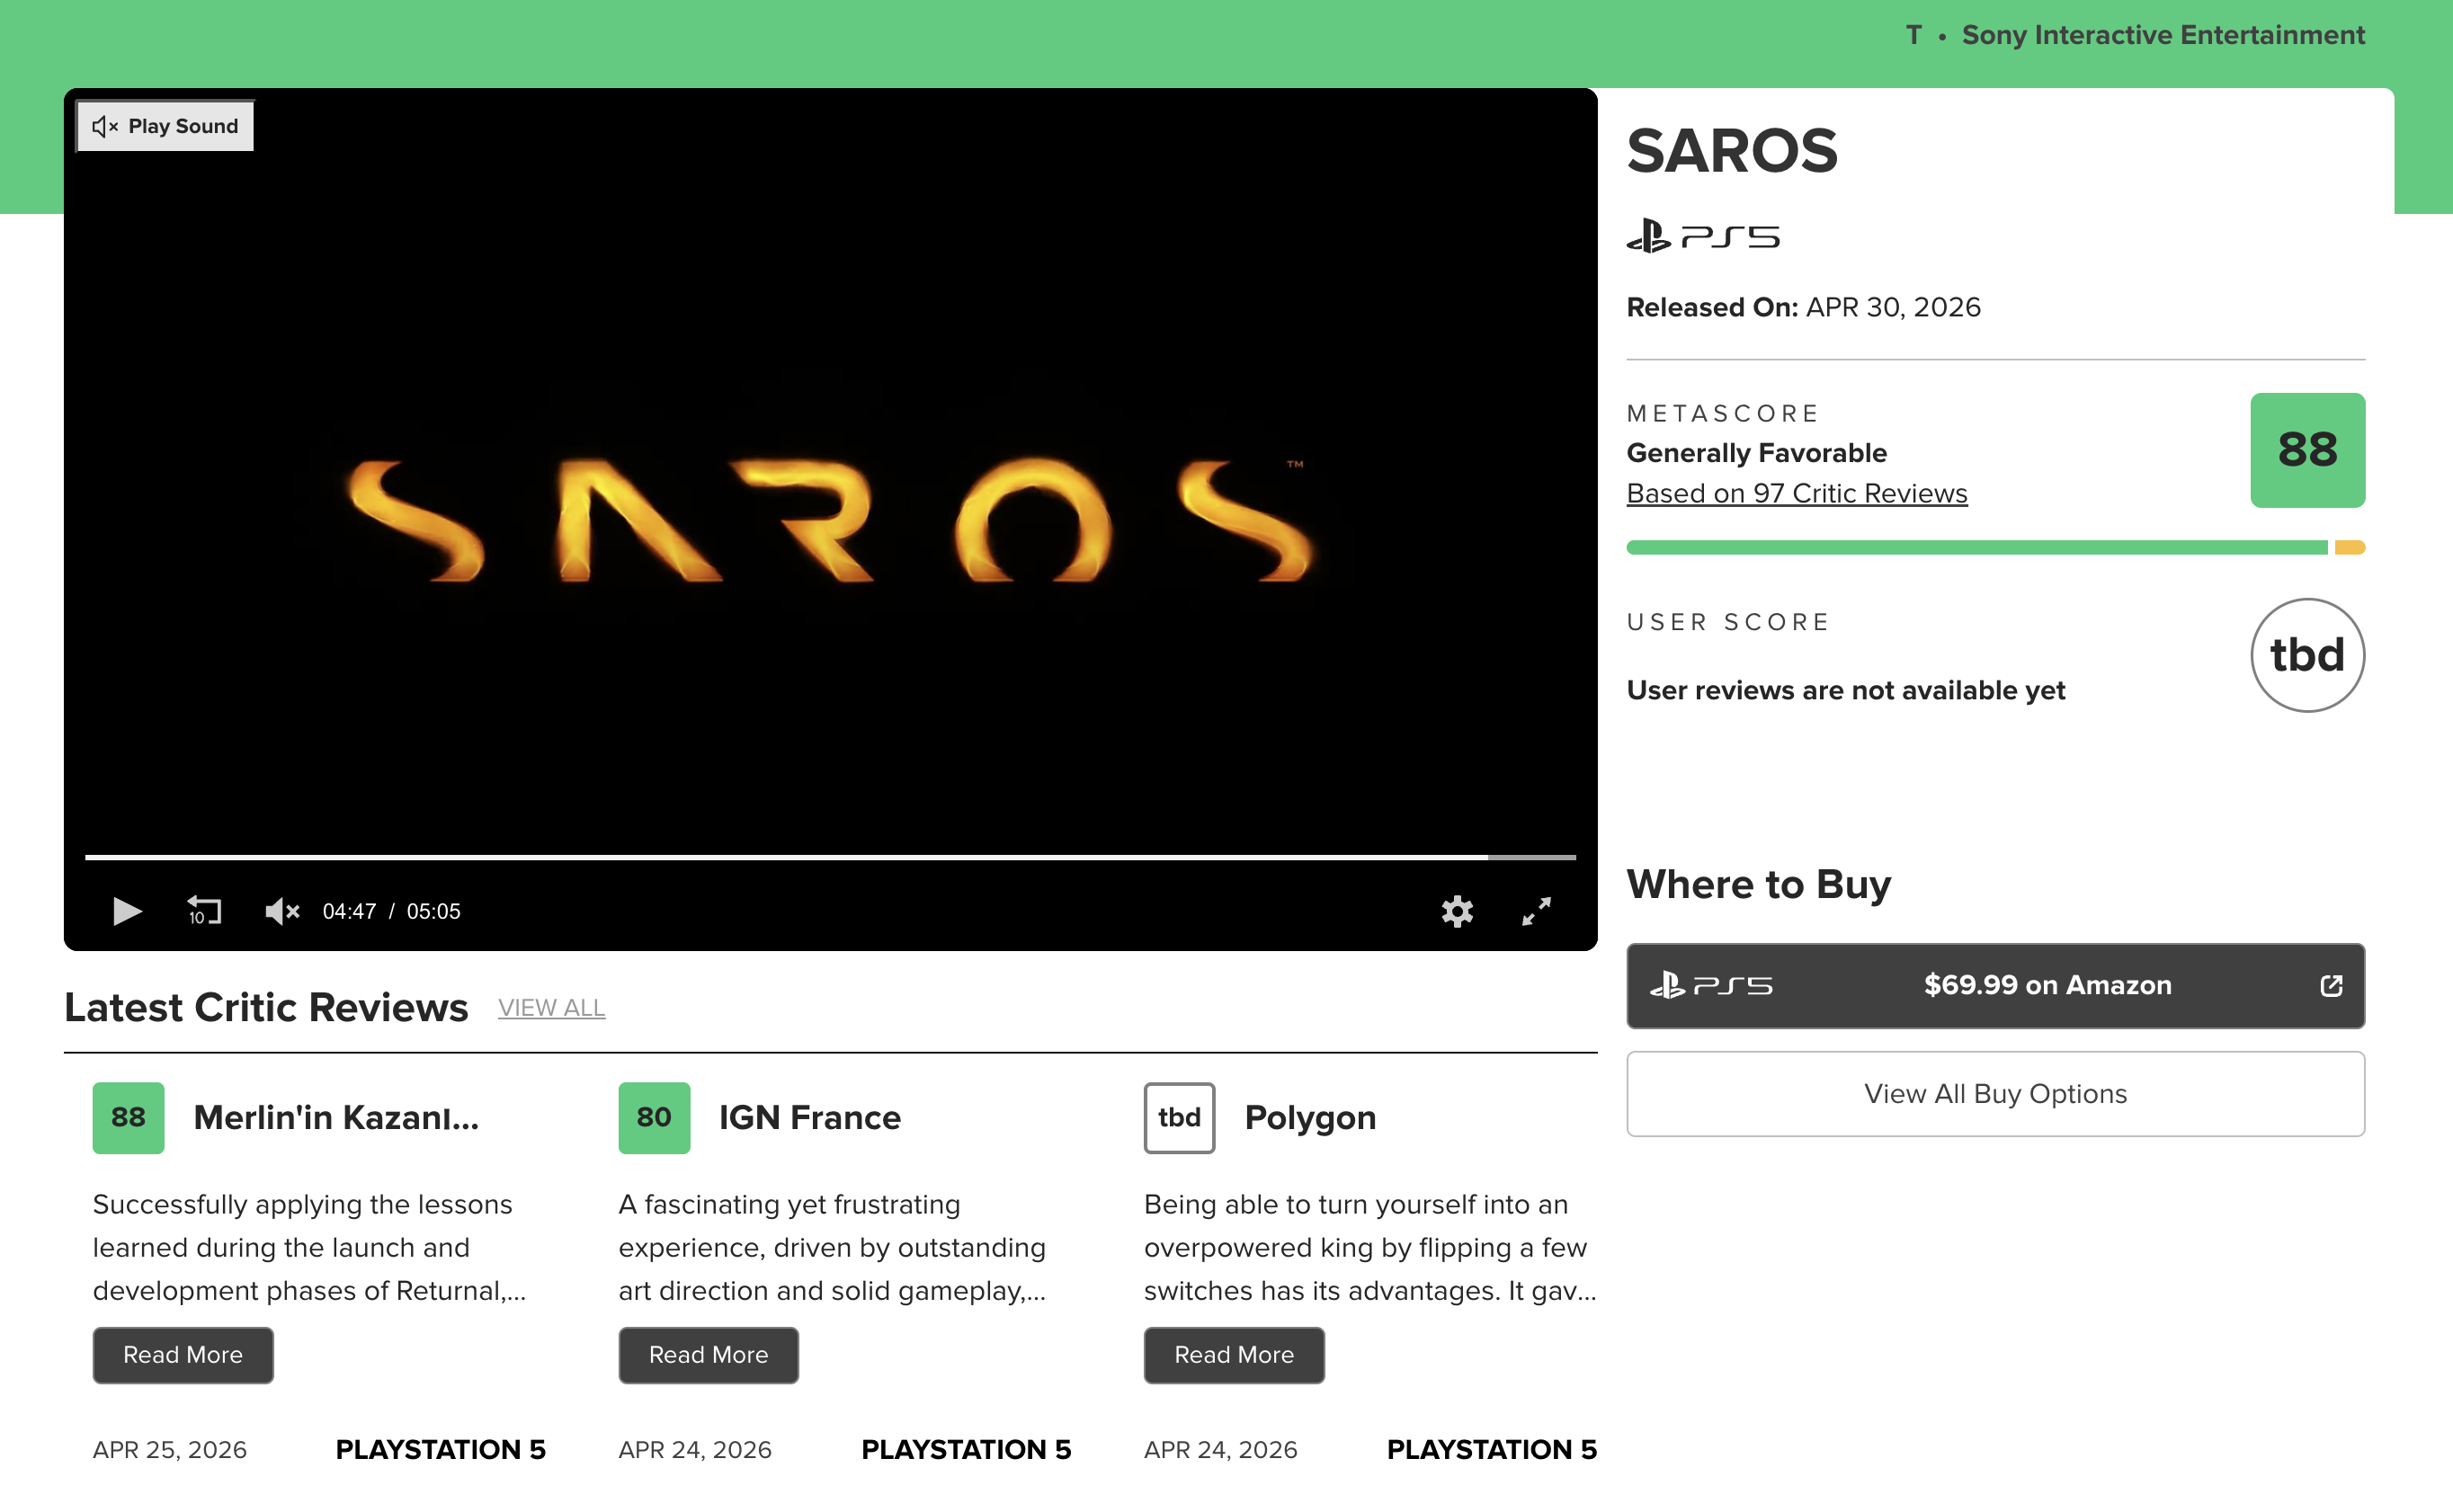Read more of IGN France review
Screen dimensions: 2453x1512
[708, 1354]
